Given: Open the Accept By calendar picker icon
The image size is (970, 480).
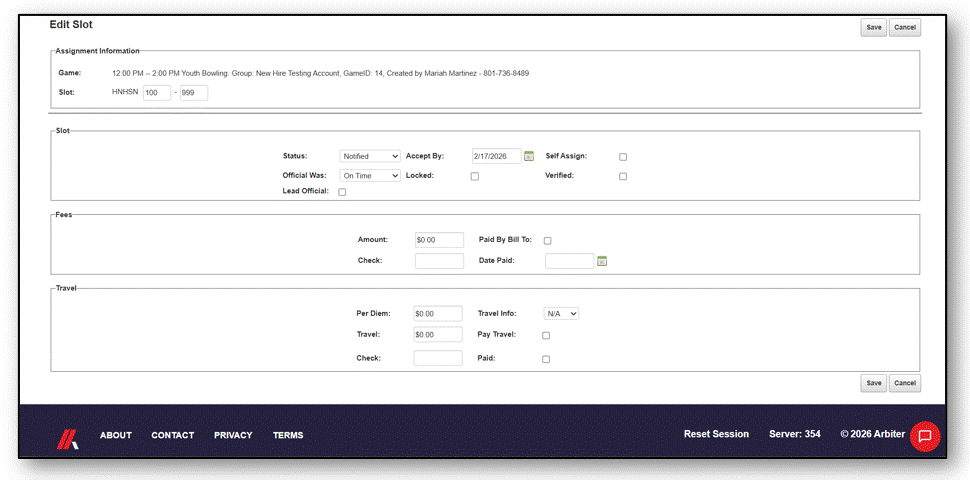Looking at the screenshot, I should [529, 156].
